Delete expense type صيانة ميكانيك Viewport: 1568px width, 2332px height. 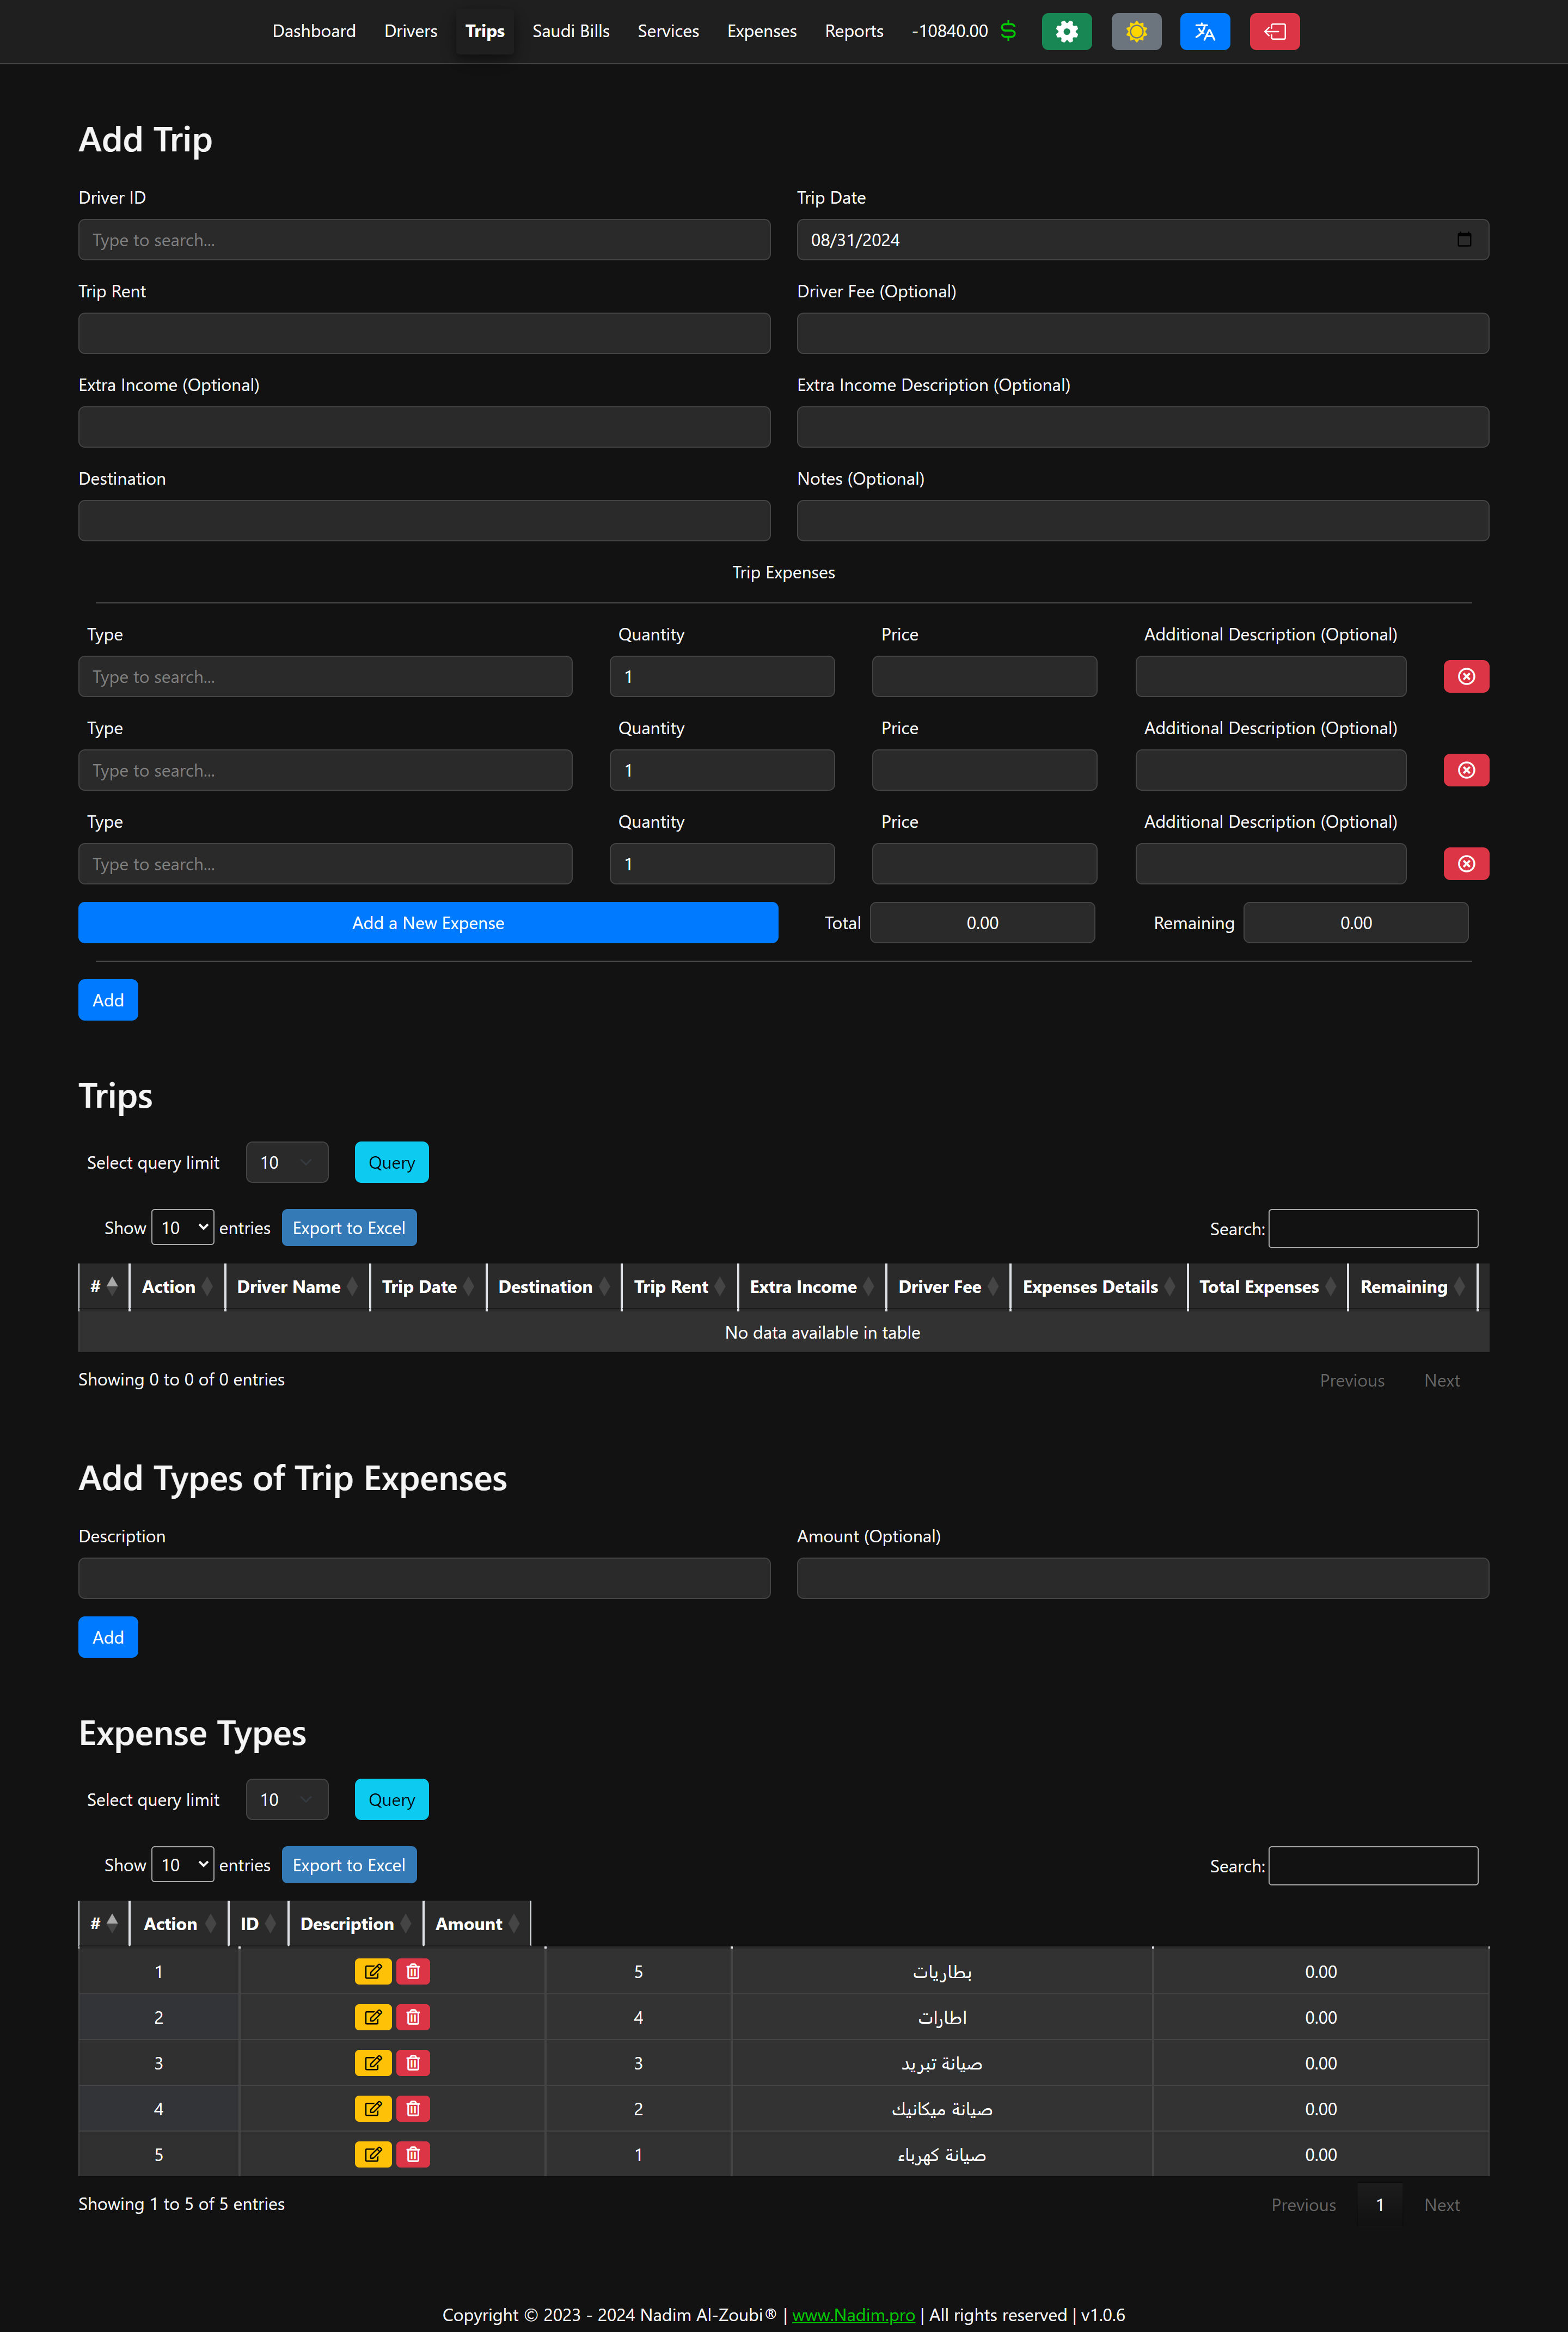click(x=413, y=2109)
